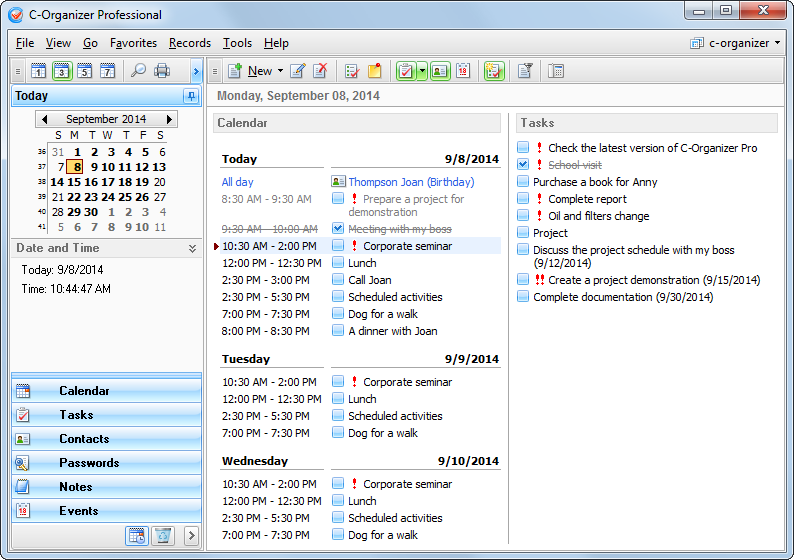Open the tasks view icon dropdown arrow

pyautogui.click(x=422, y=71)
